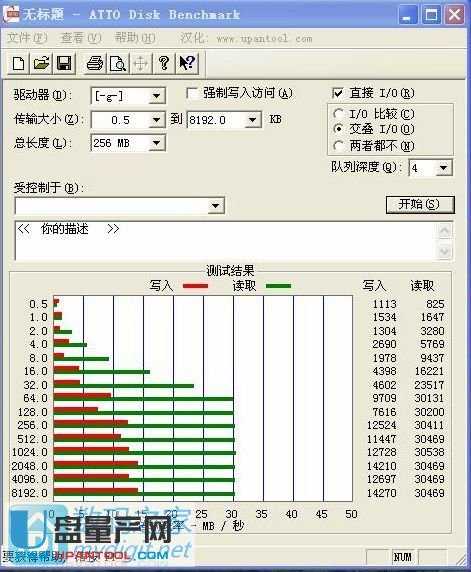Click the NUM status bar indicator

pyautogui.click(x=402, y=557)
